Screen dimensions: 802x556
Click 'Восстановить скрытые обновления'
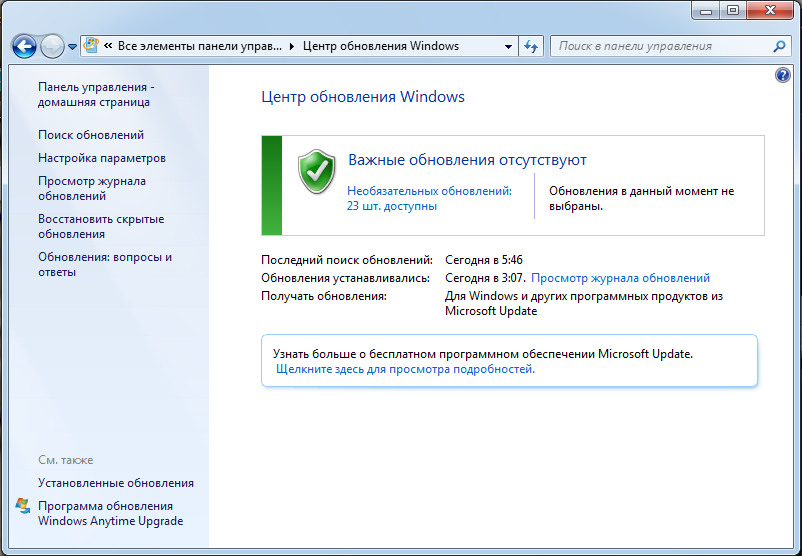[x=101, y=226]
